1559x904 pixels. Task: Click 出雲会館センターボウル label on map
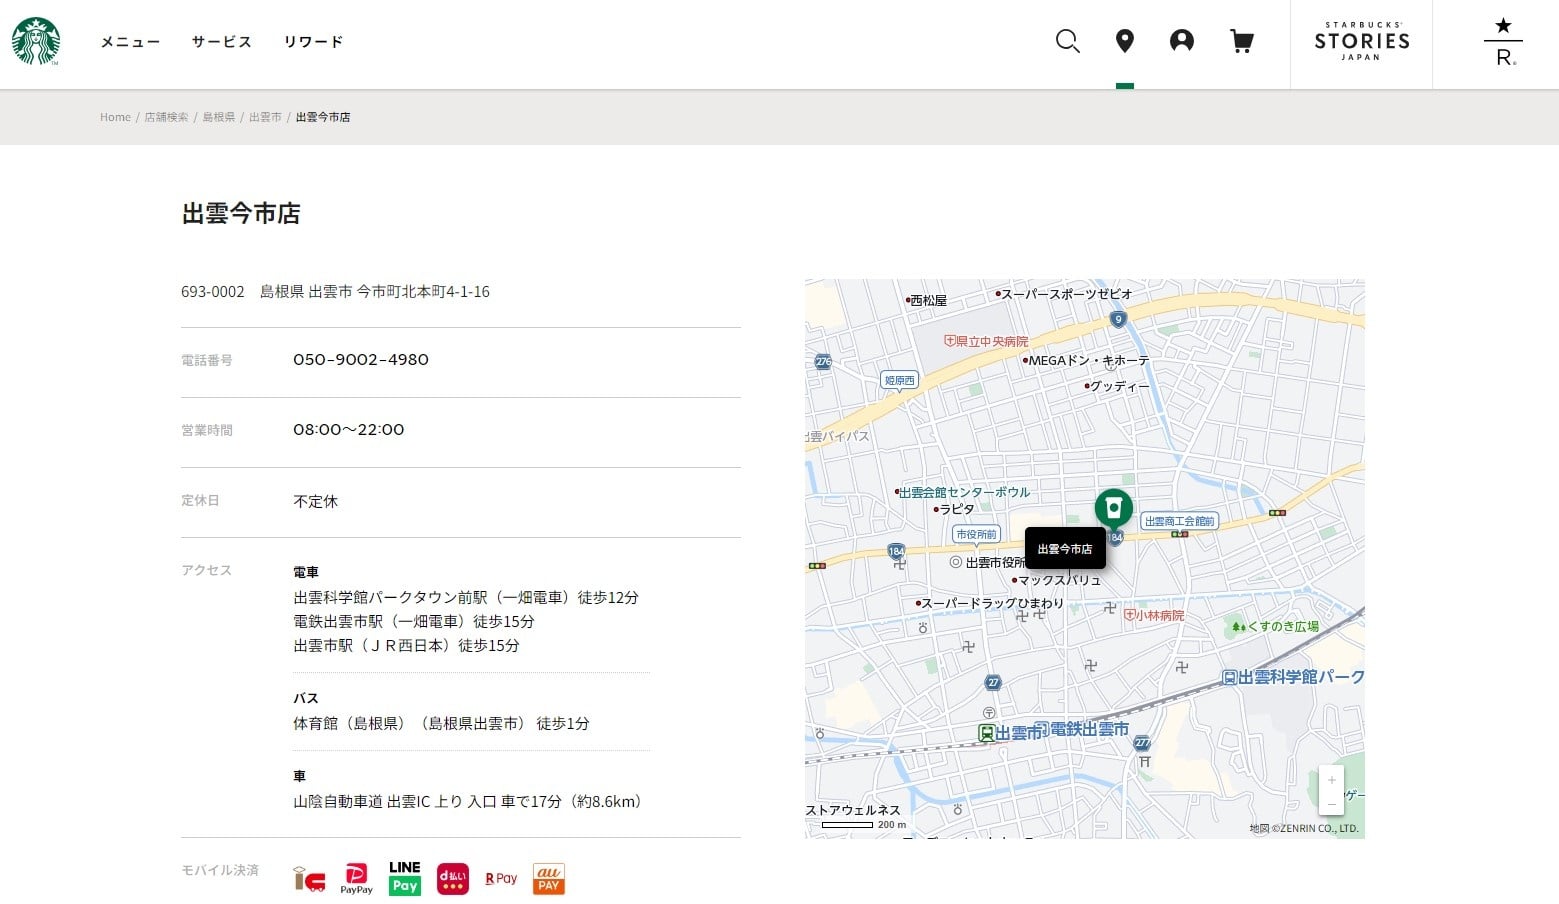click(x=963, y=492)
